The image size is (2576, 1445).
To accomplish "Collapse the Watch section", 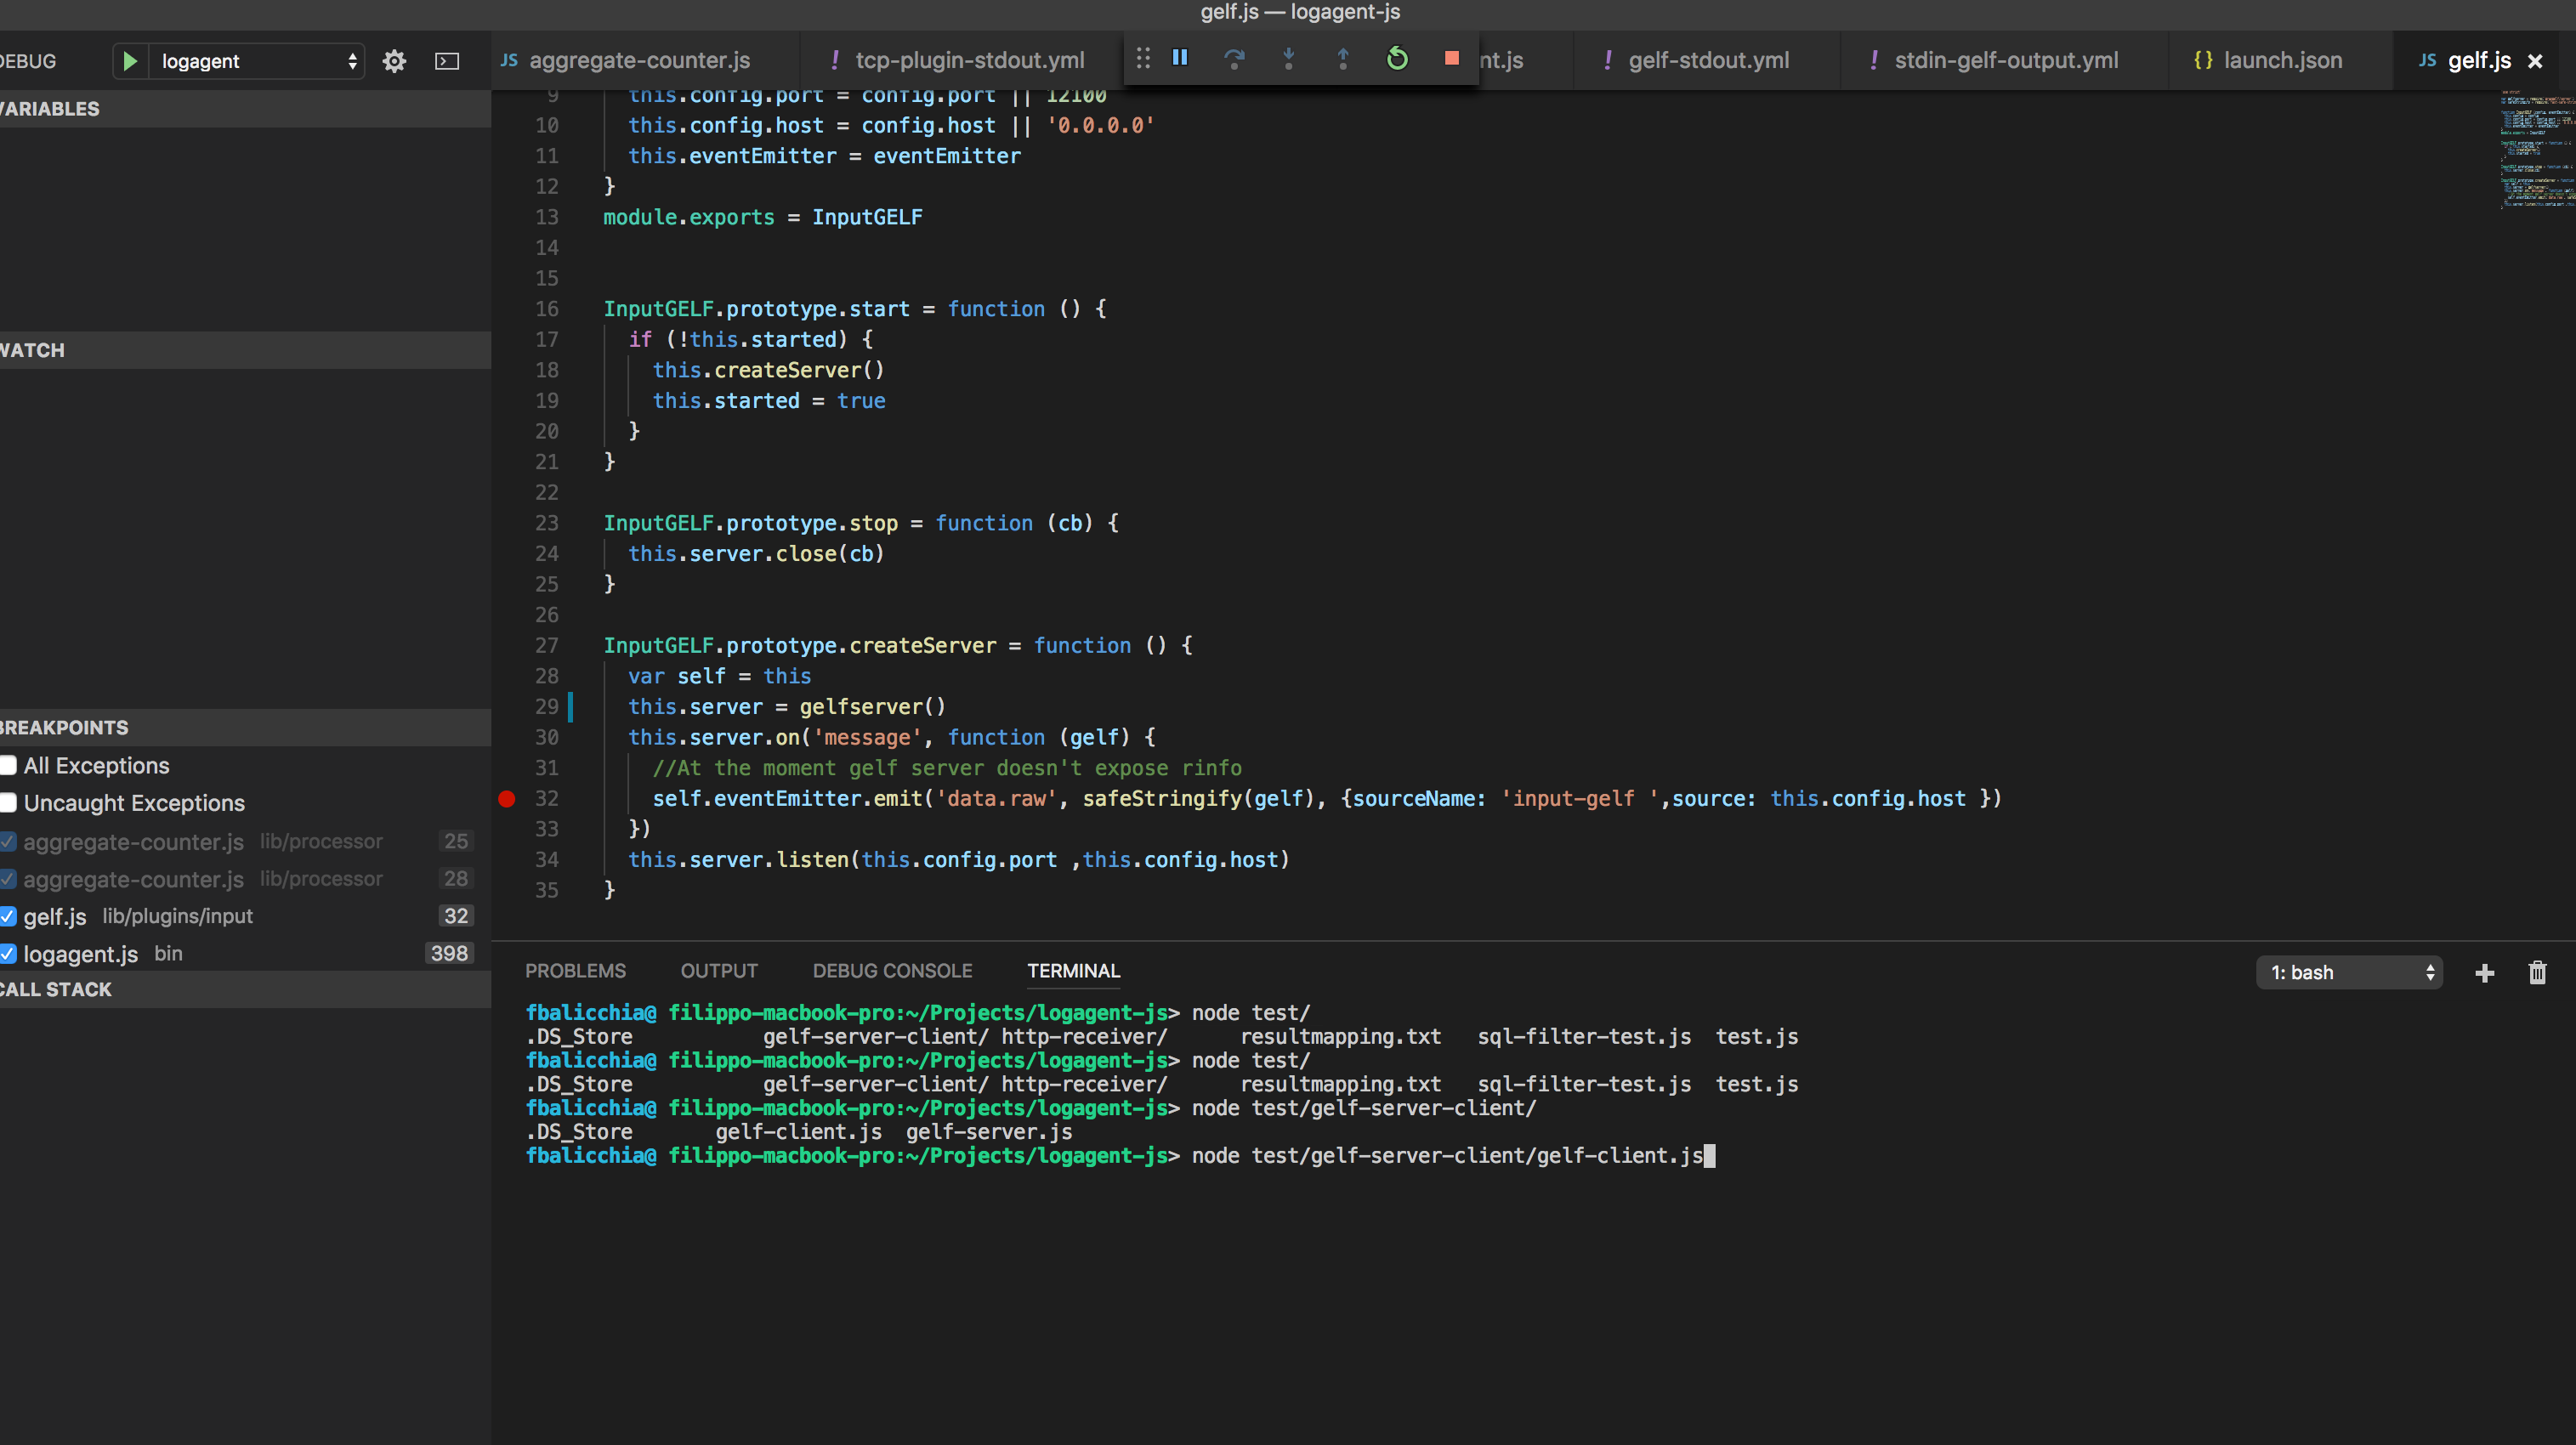I will click(x=245, y=350).
